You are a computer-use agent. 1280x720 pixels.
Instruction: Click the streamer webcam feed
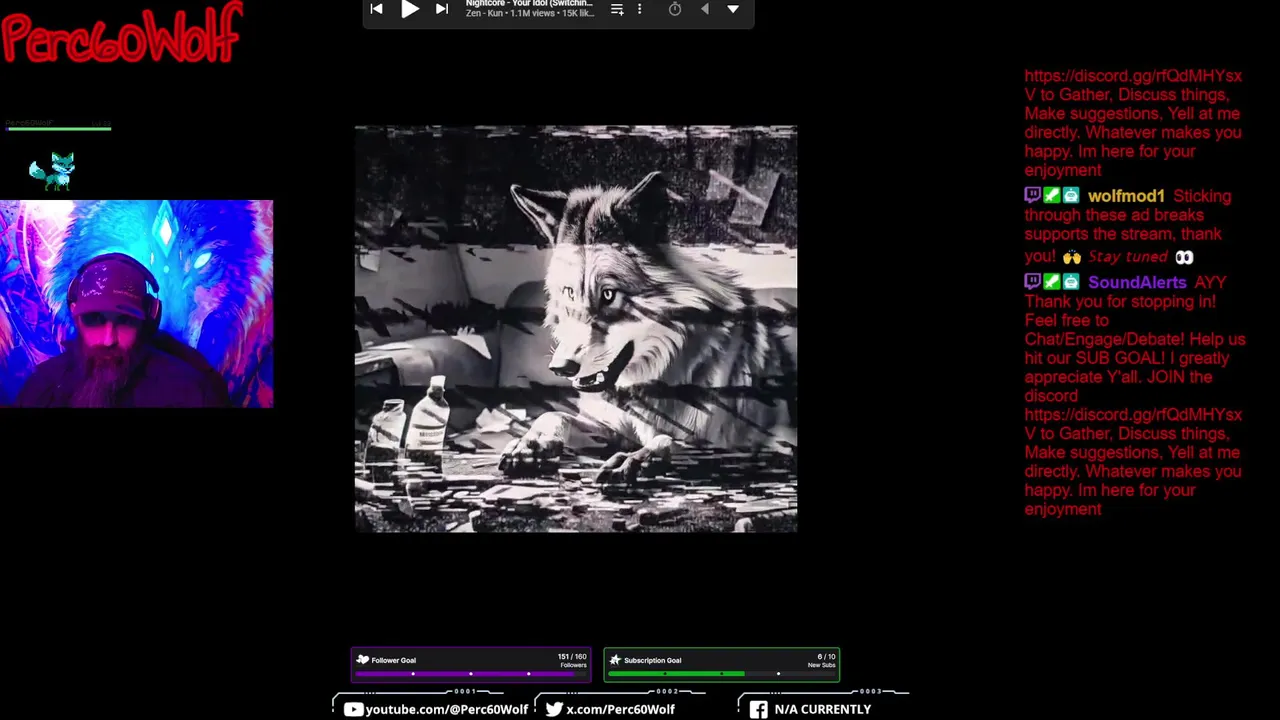[136, 304]
